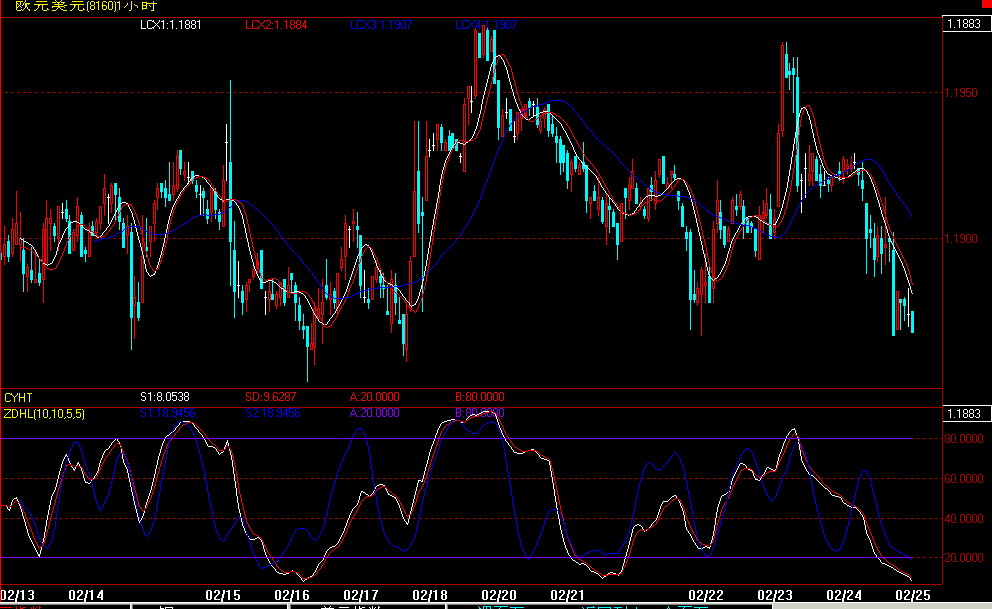Click the SD:9.6287 value in the CYHT row

271,397
